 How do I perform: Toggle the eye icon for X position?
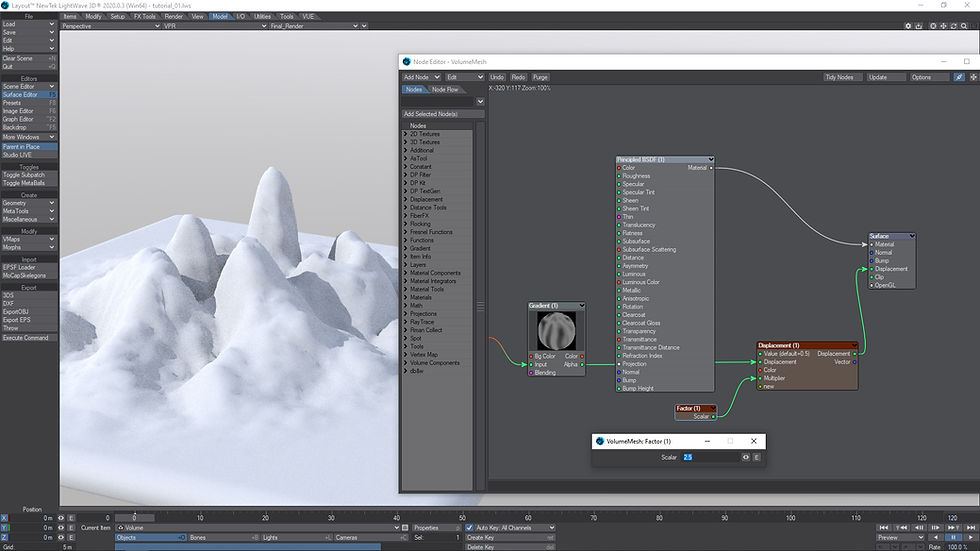[61, 518]
